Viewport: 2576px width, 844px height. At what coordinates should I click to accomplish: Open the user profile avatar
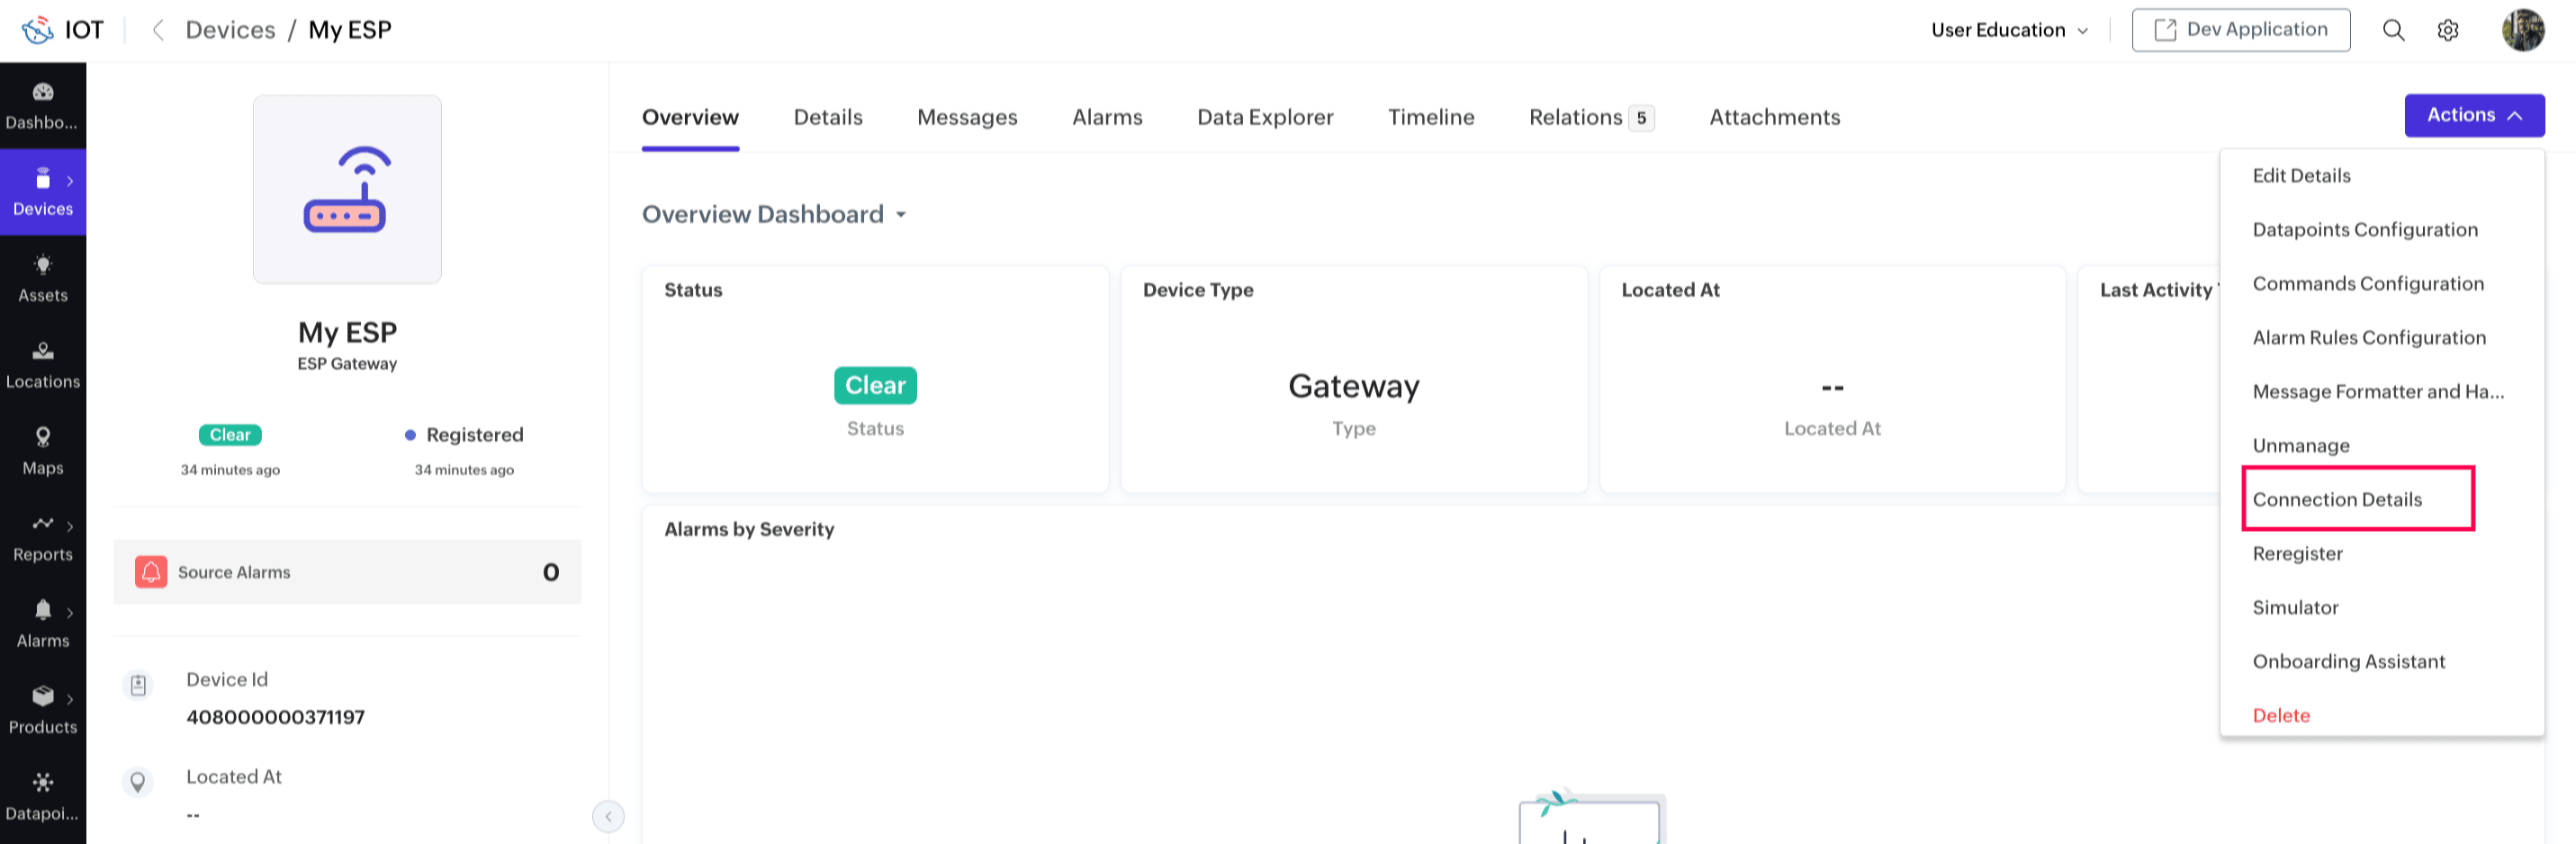[x=2522, y=30]
